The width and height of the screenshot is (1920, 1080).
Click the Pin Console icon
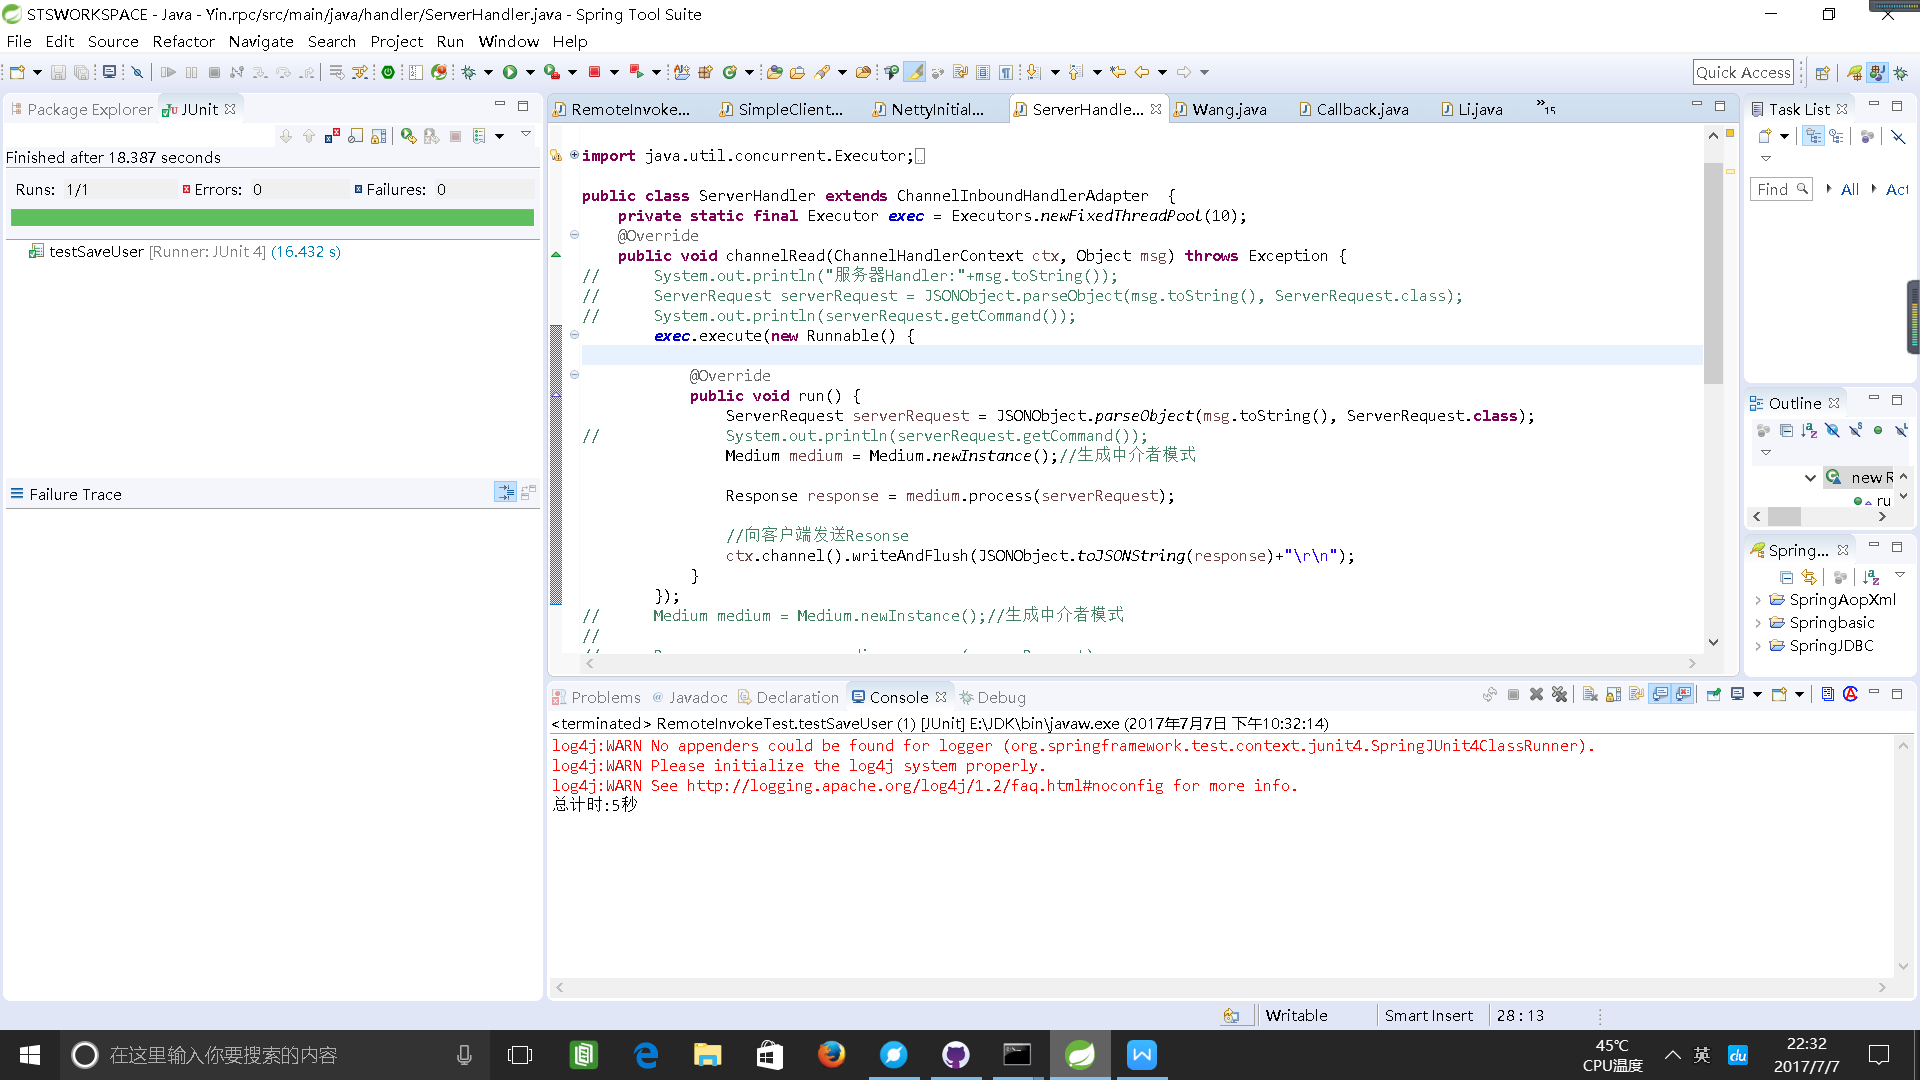(1713, 695)
